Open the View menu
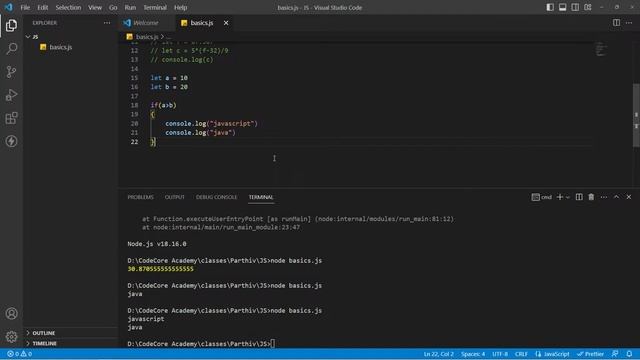Image resolution: width=640 pixels, height=360 pixels. [x=95, y=7]
